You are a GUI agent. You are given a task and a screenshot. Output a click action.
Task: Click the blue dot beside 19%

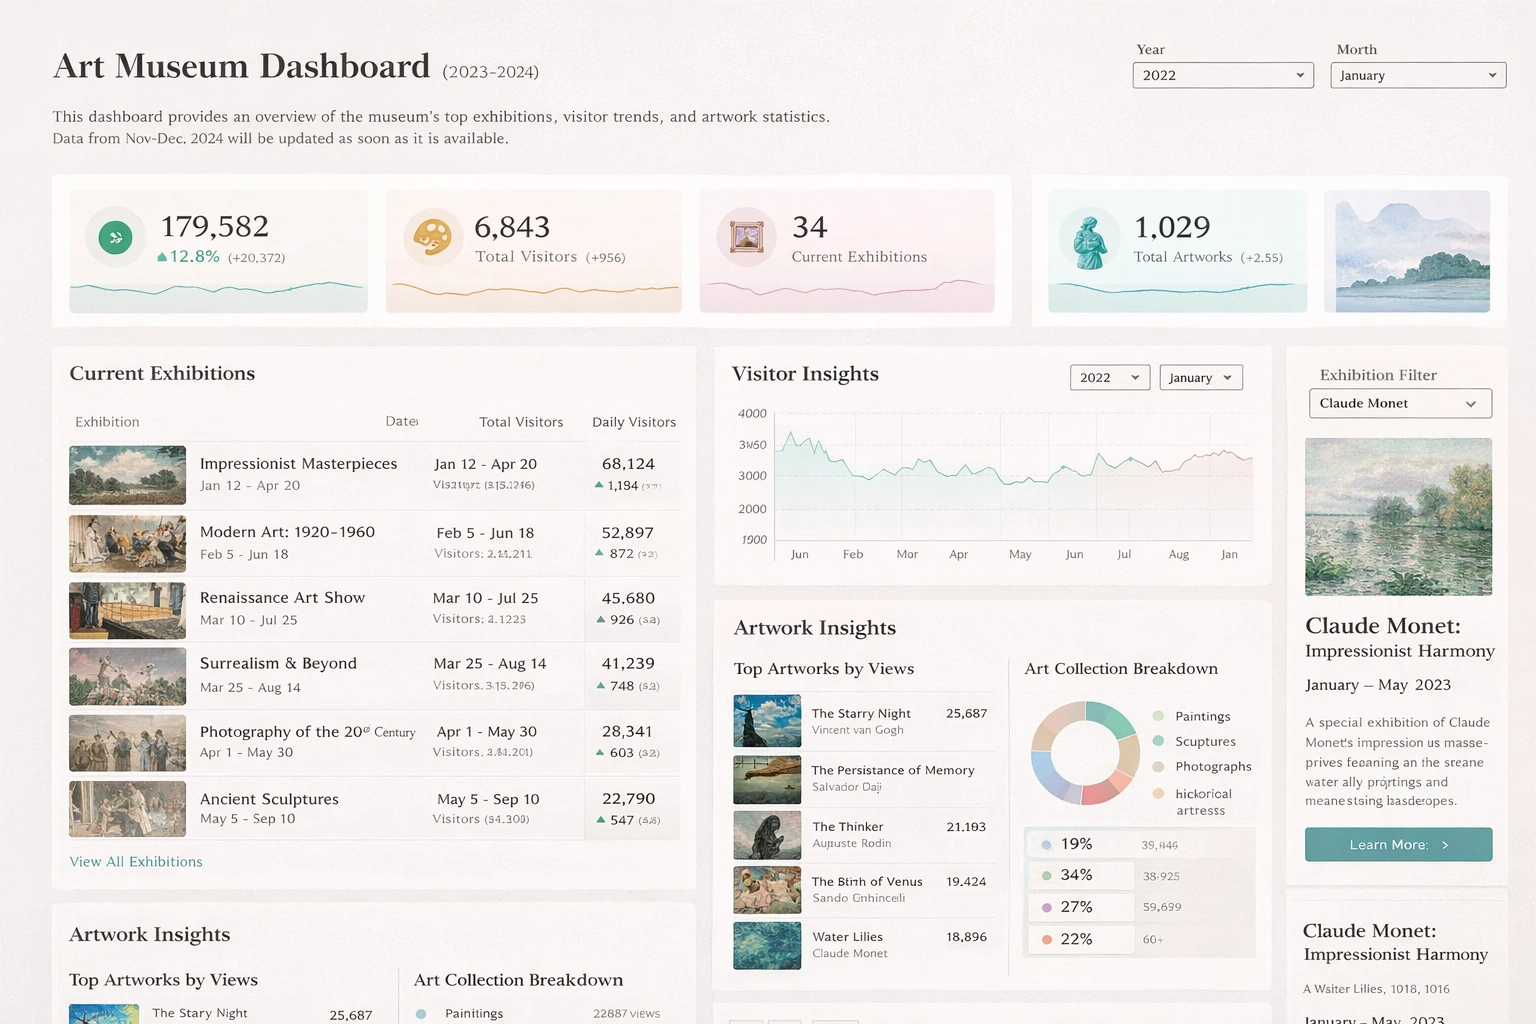[x=1046, y=845]
